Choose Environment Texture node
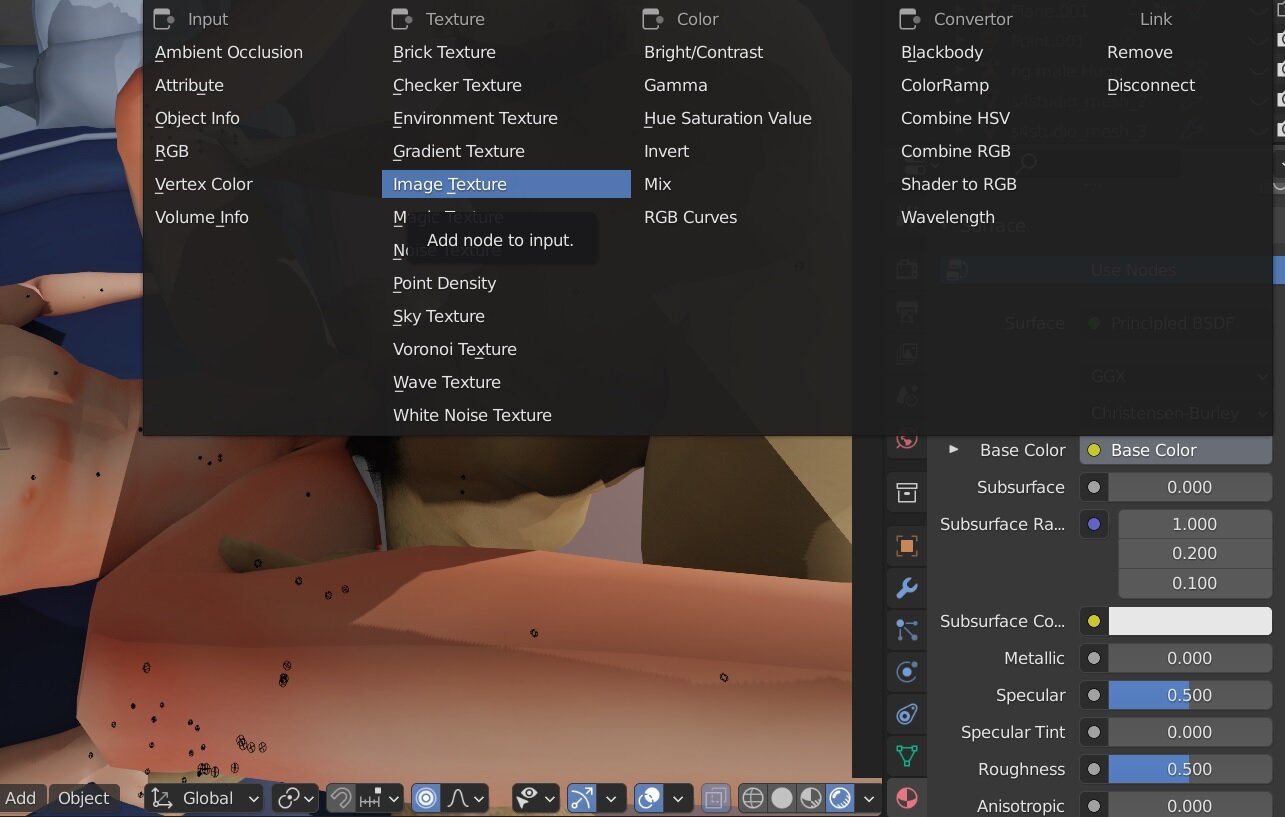 tap(475, 118)
